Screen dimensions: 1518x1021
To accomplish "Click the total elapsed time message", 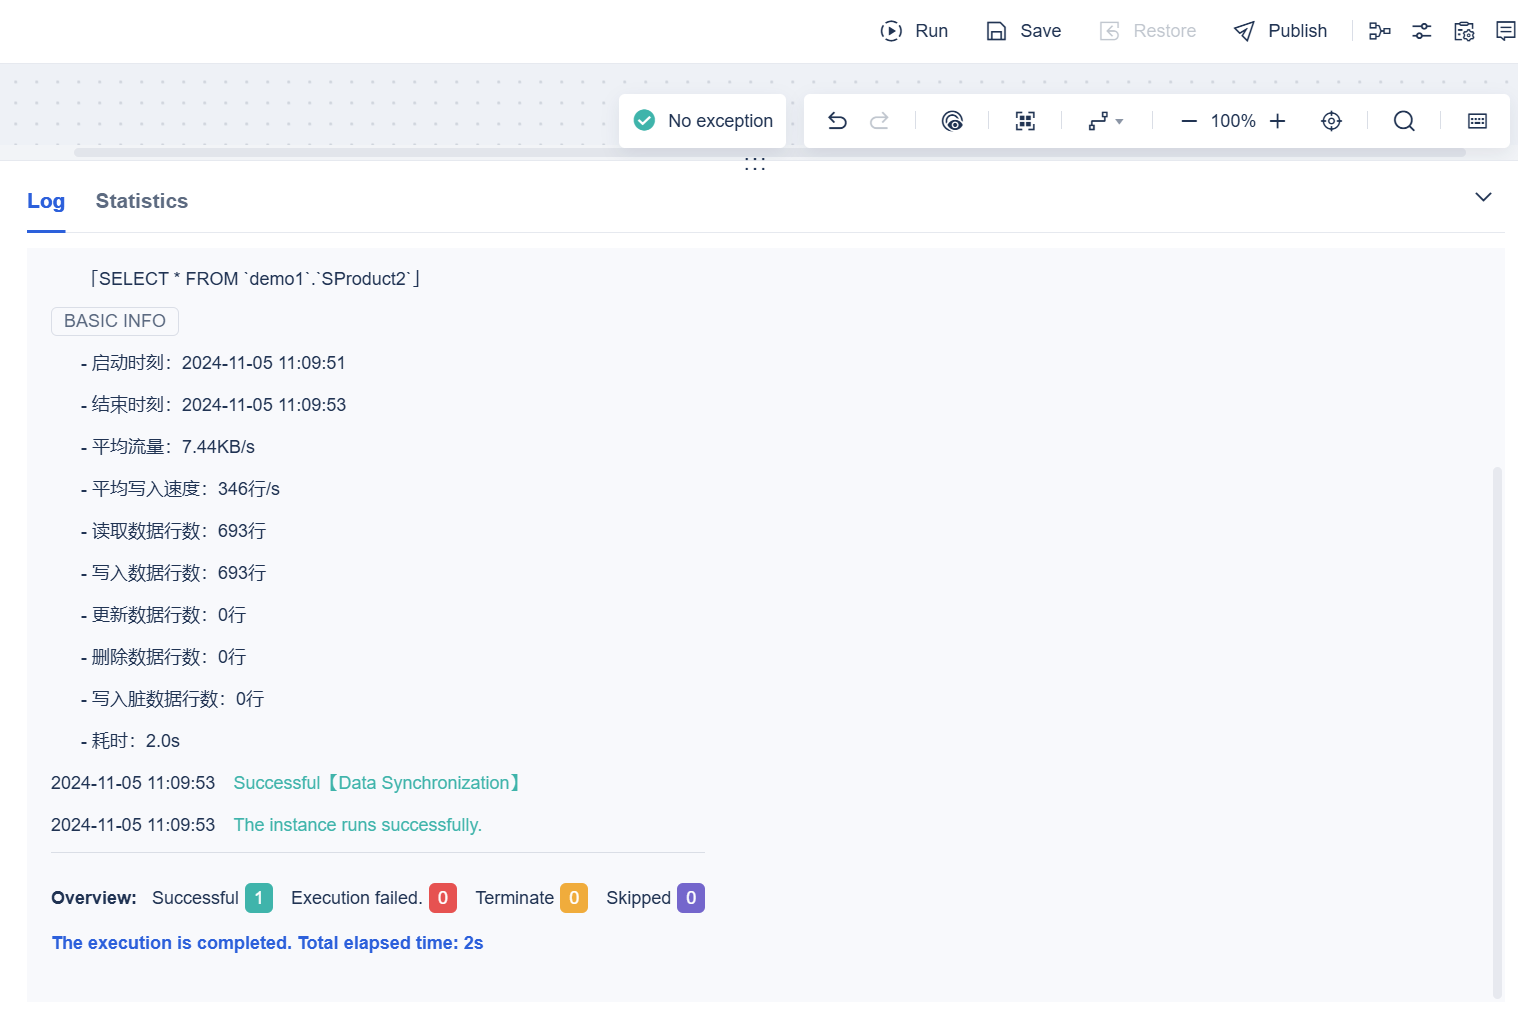I will point(267,943).
